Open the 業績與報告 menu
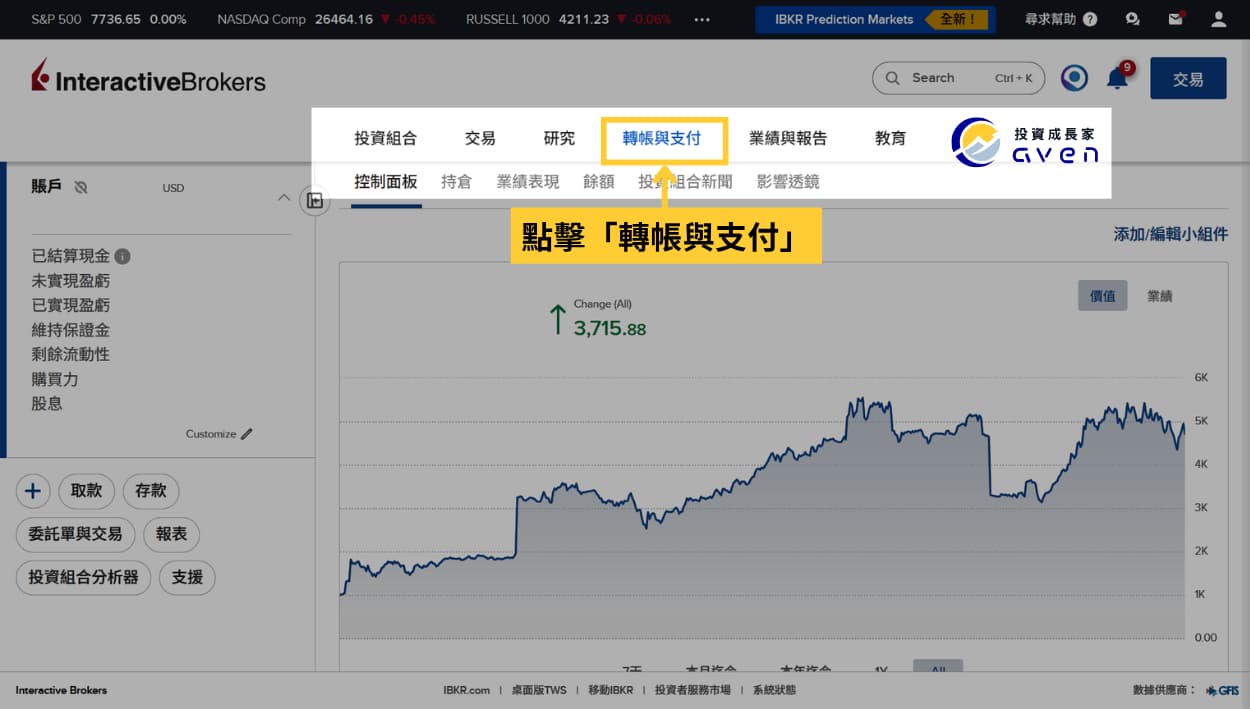 788,139
